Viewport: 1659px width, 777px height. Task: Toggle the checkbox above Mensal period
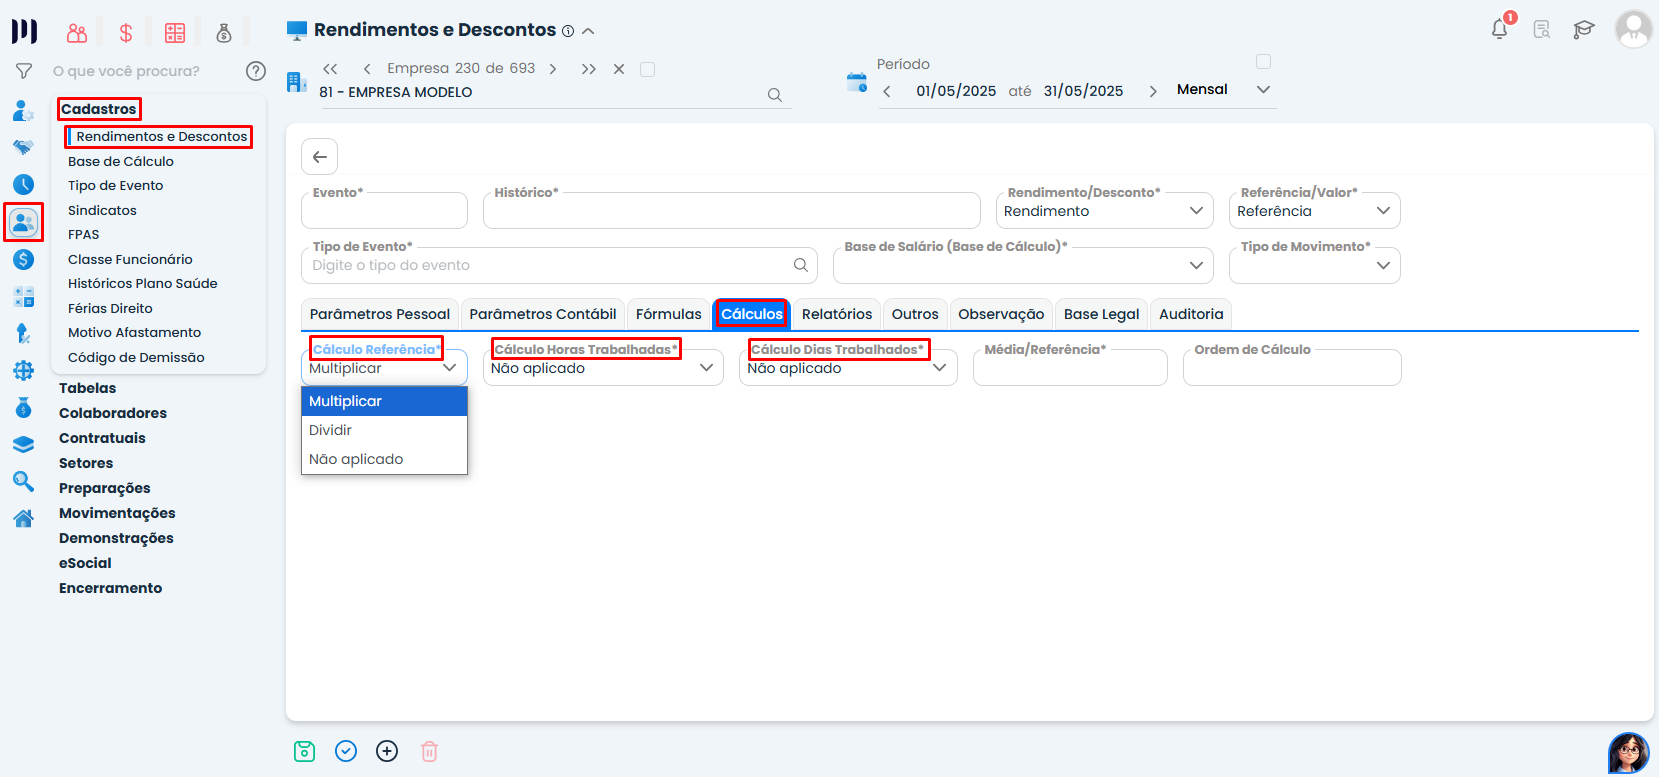point(1263,62)
